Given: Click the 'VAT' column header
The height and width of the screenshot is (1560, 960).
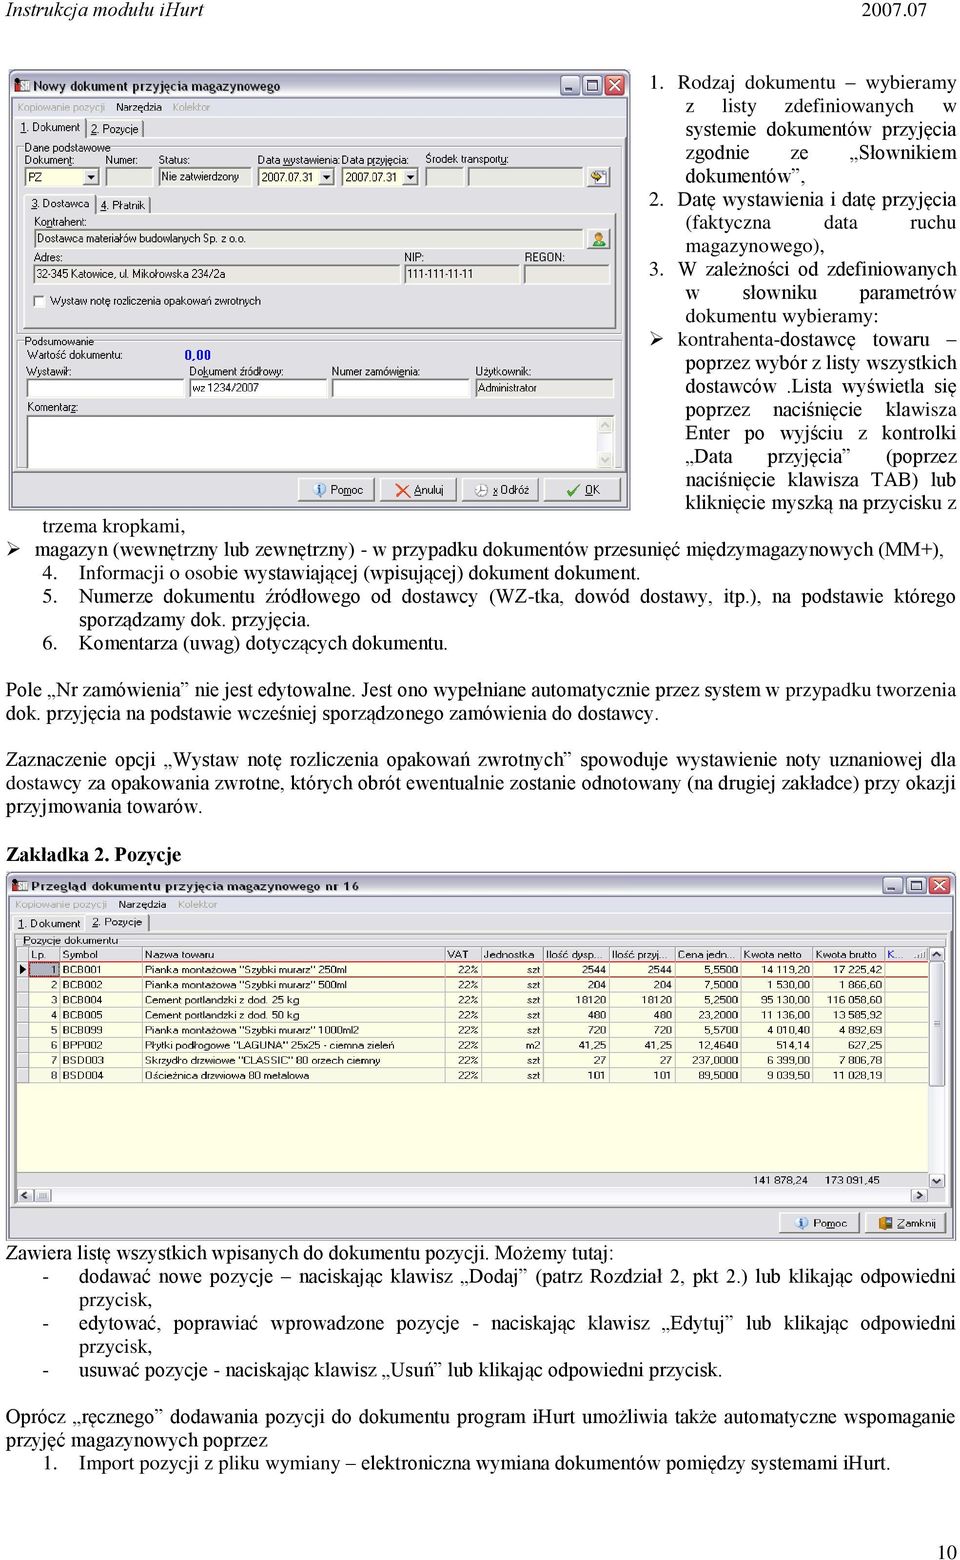Looking at the screenshot, I should click(462, 954).
